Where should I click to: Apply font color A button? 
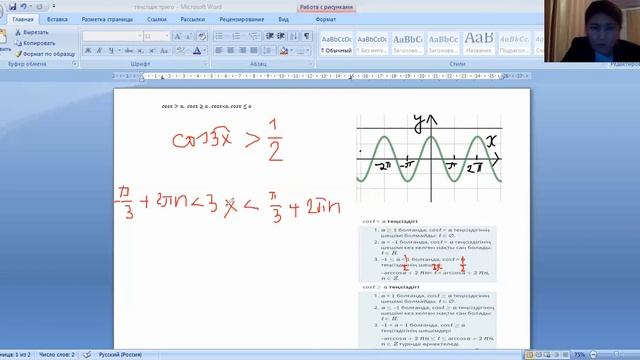coord(197,51)
